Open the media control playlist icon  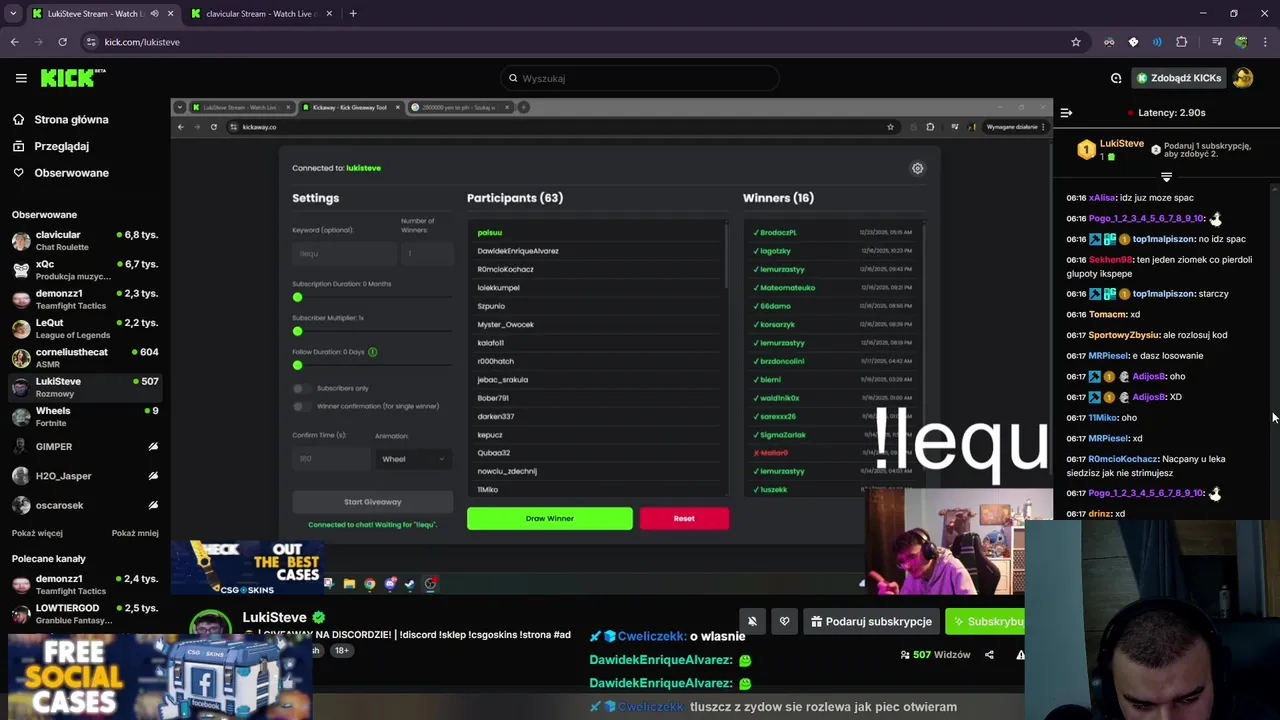click(1216, 42)
